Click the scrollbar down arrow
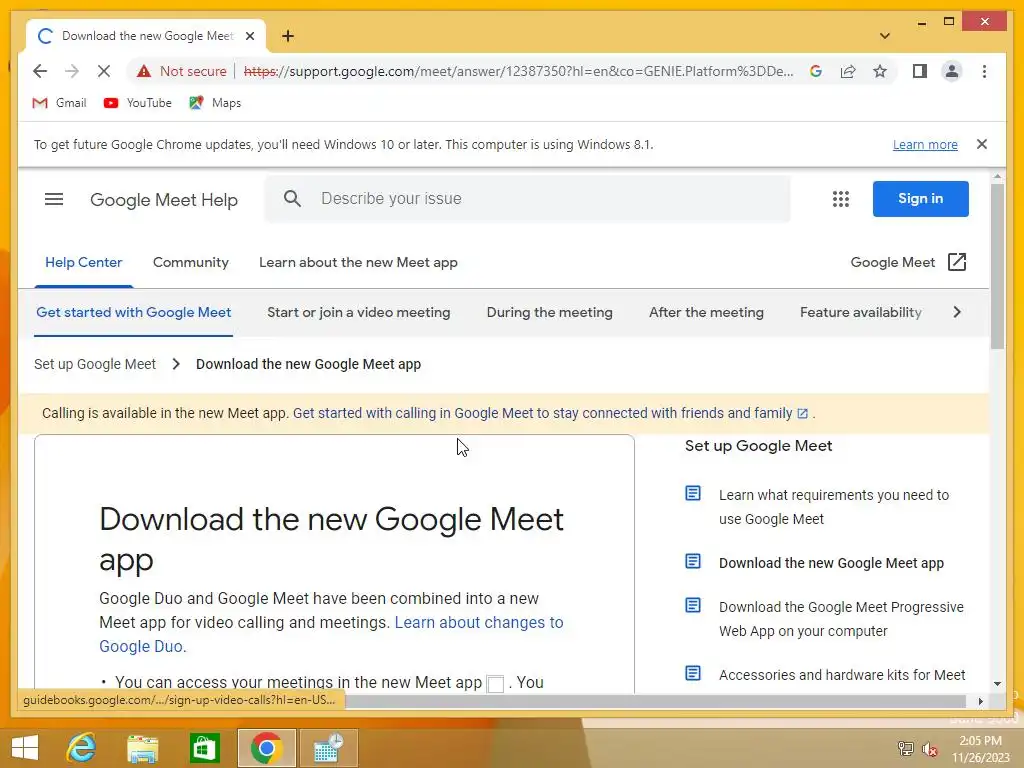Screen dimensions: 1024x768 click(x=997, y=684)
